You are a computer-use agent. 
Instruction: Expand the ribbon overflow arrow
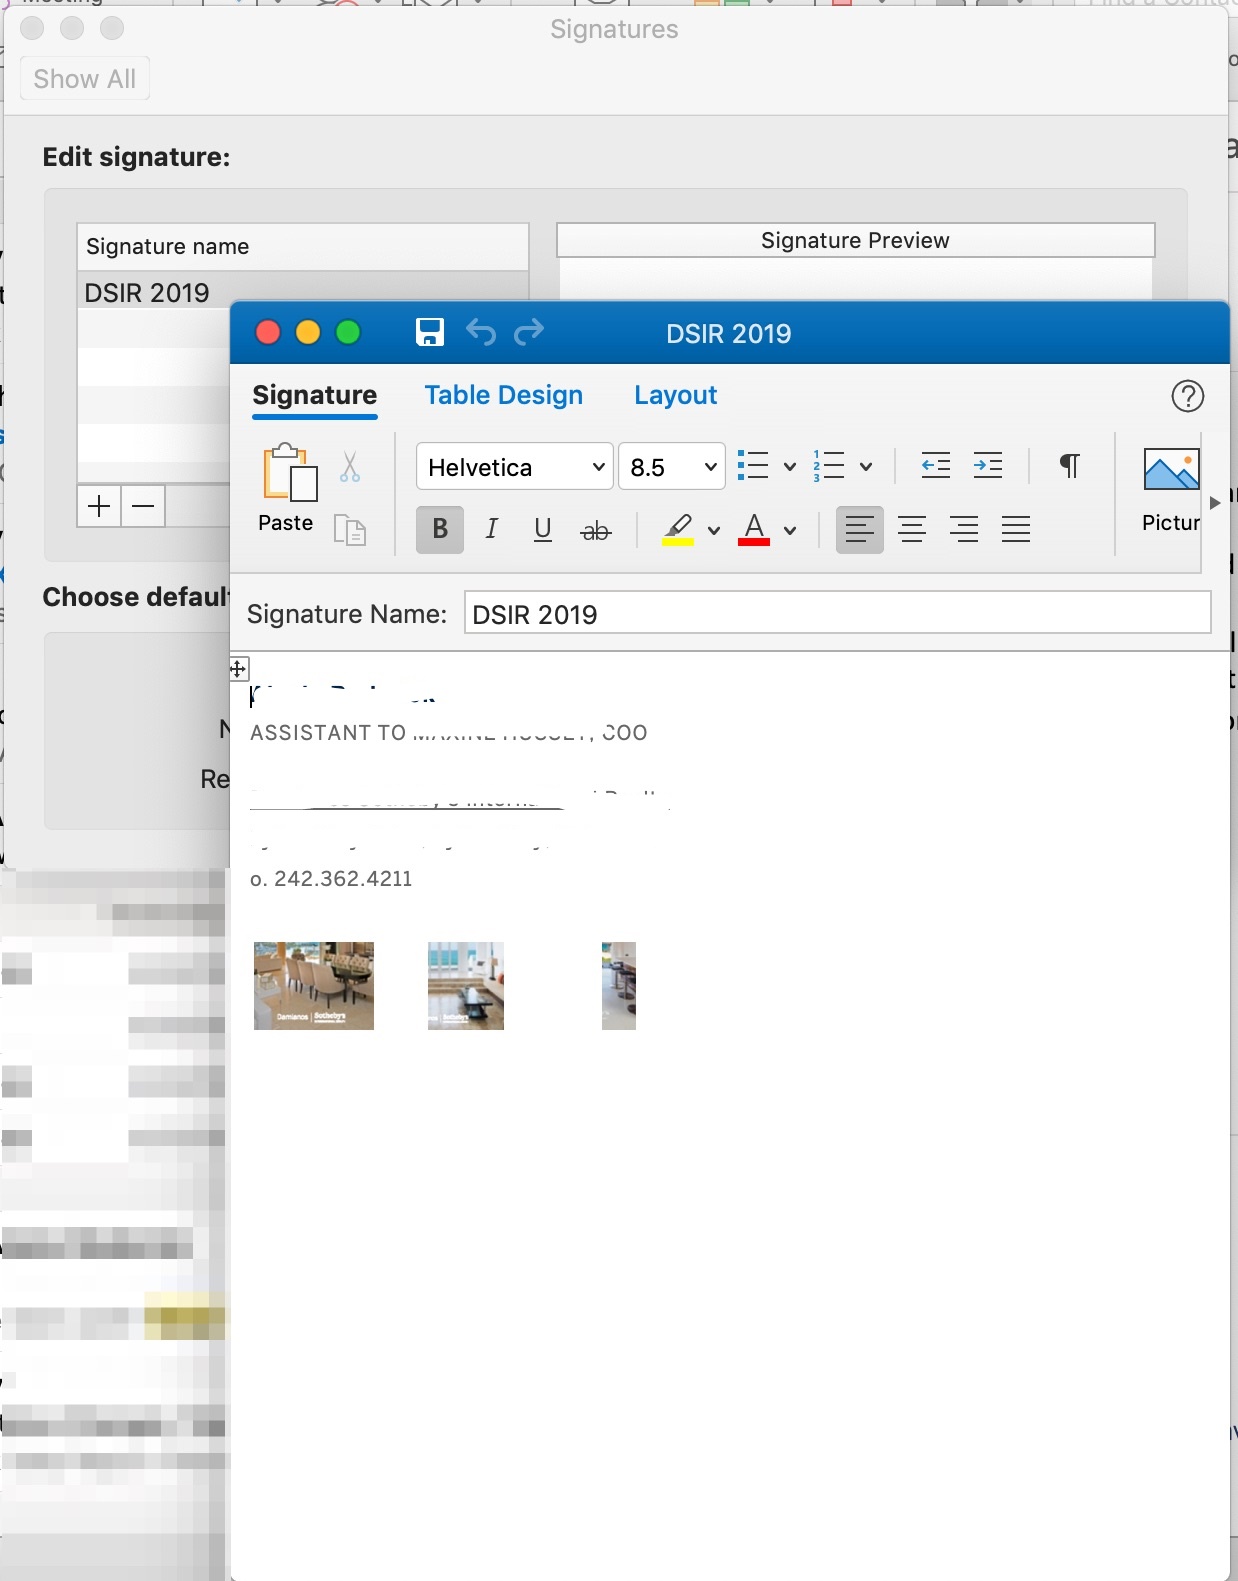tap(1215, 503)
